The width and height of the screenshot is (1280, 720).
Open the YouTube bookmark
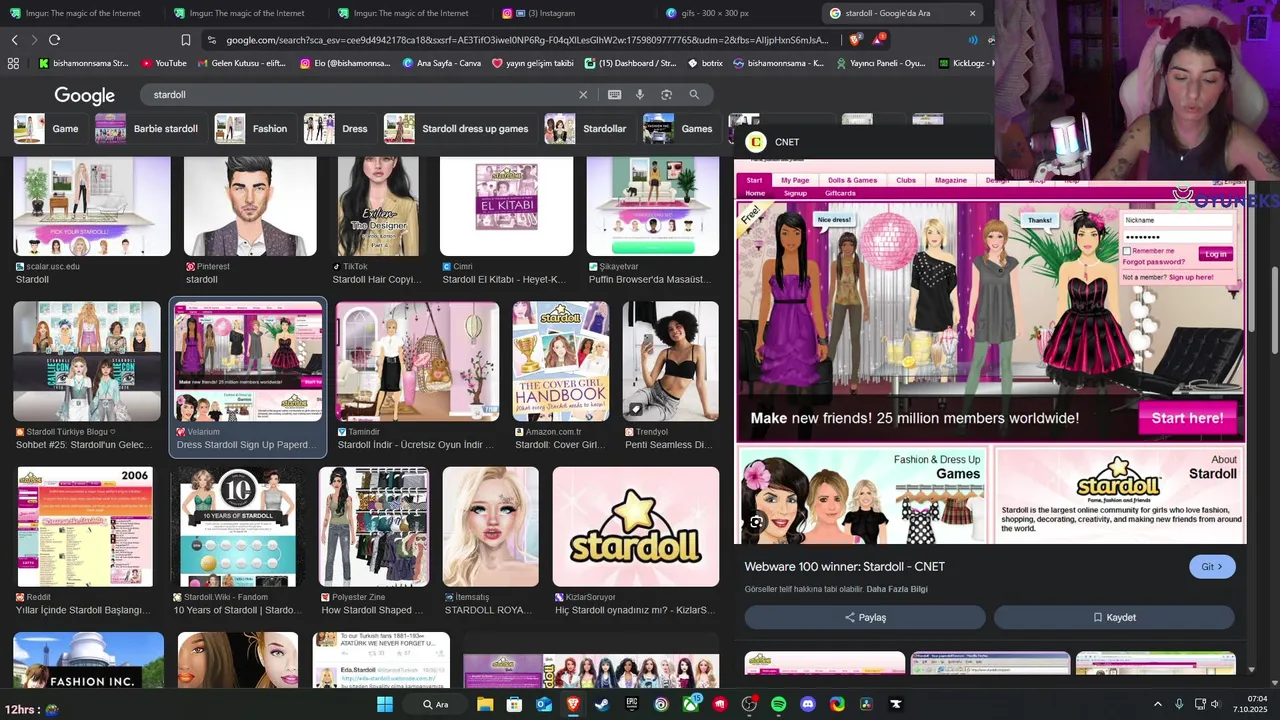(164, 63)
